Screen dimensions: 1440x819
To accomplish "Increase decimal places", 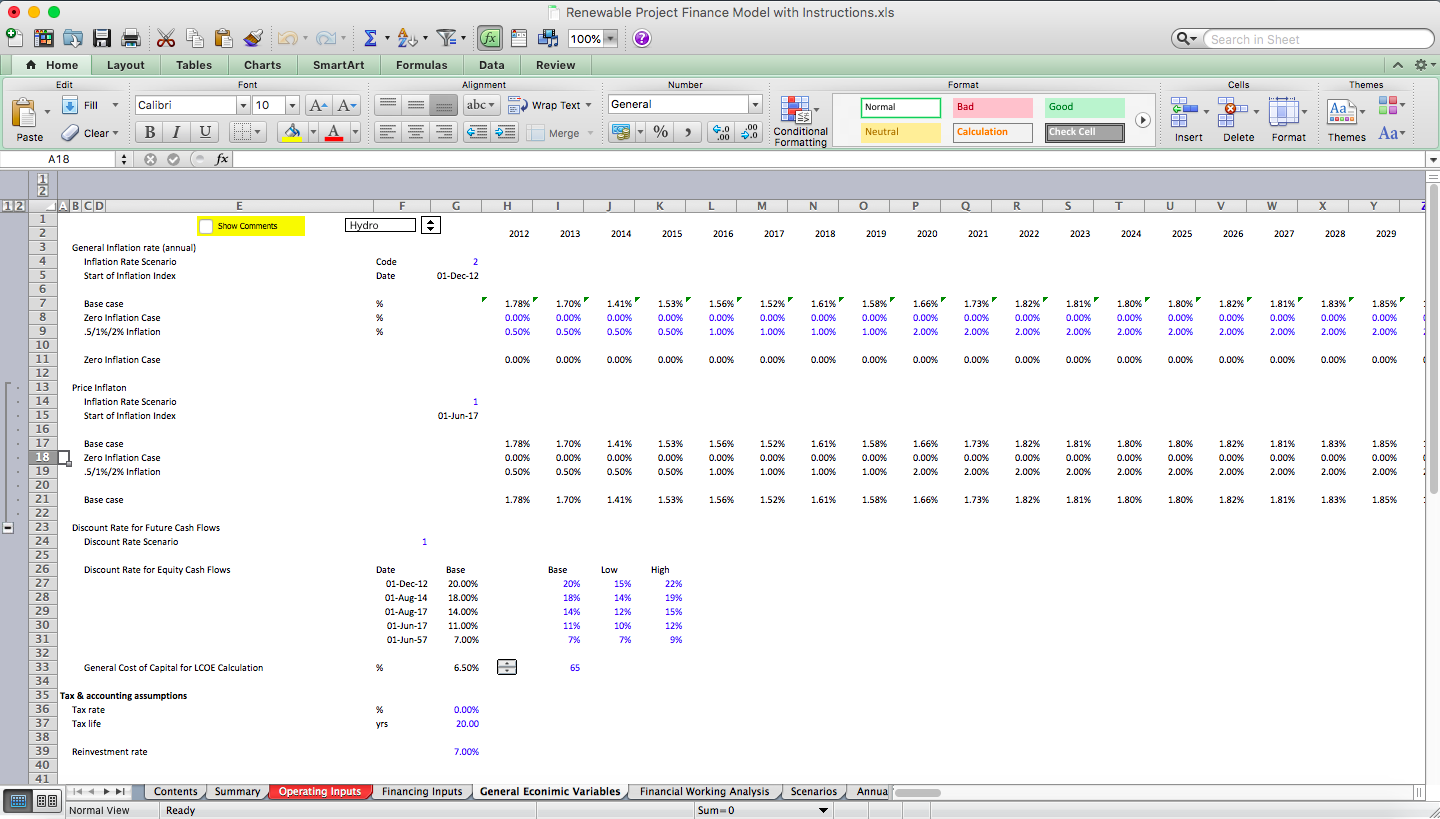I will [x=720, y=132].
